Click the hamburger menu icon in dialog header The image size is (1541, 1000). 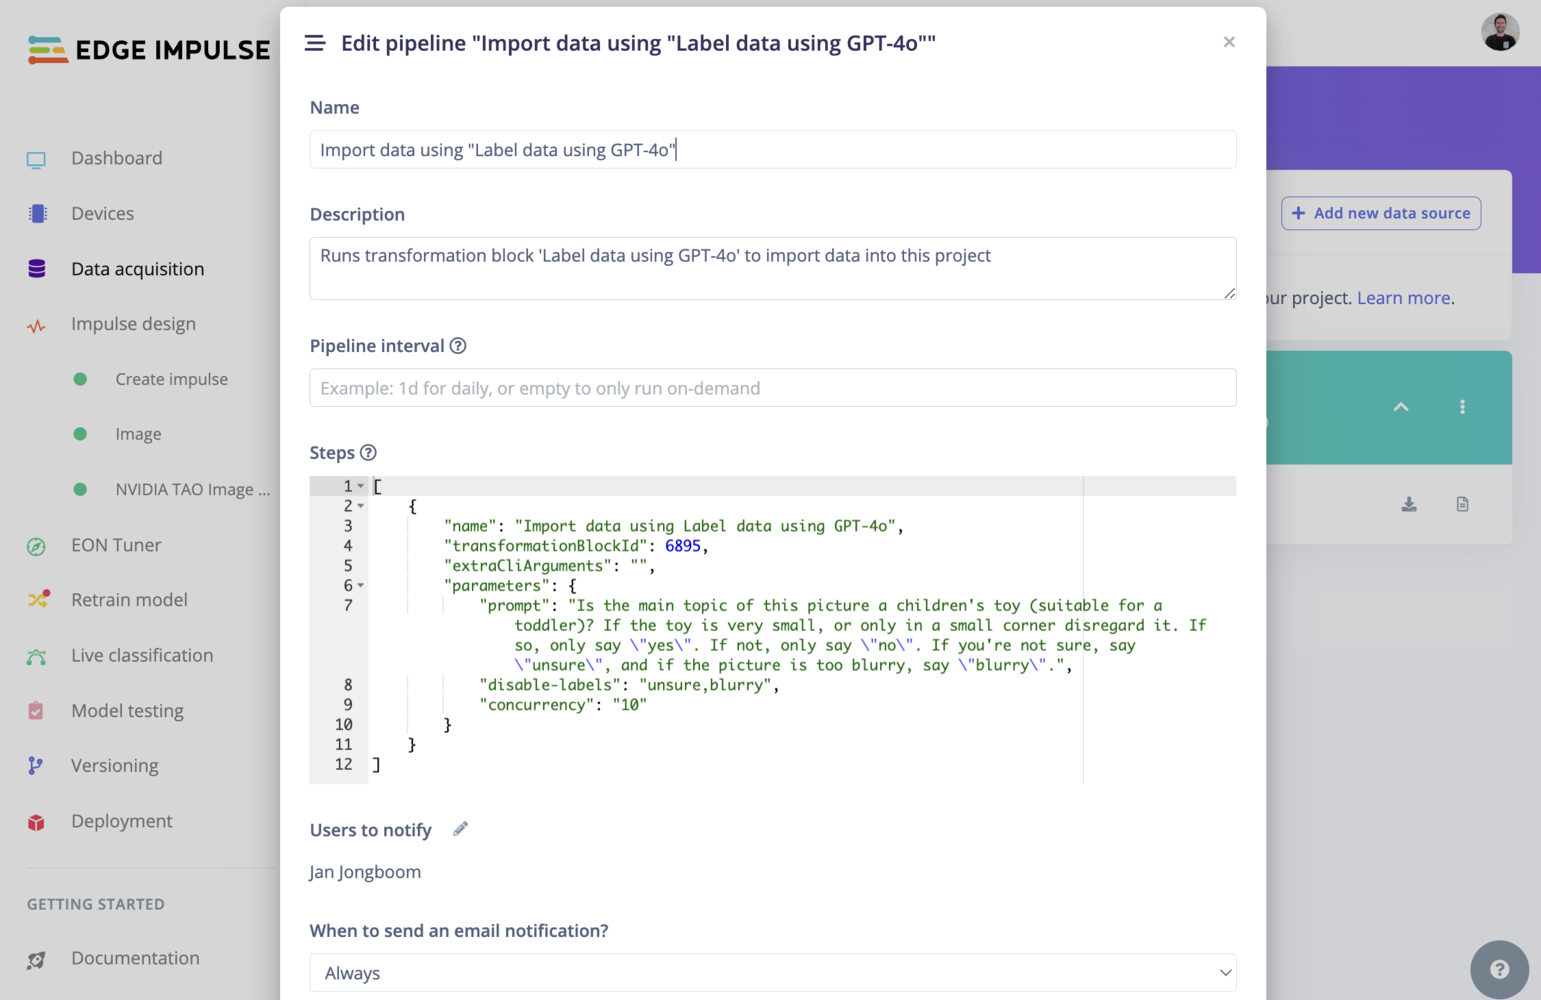[x=315, y=43]
